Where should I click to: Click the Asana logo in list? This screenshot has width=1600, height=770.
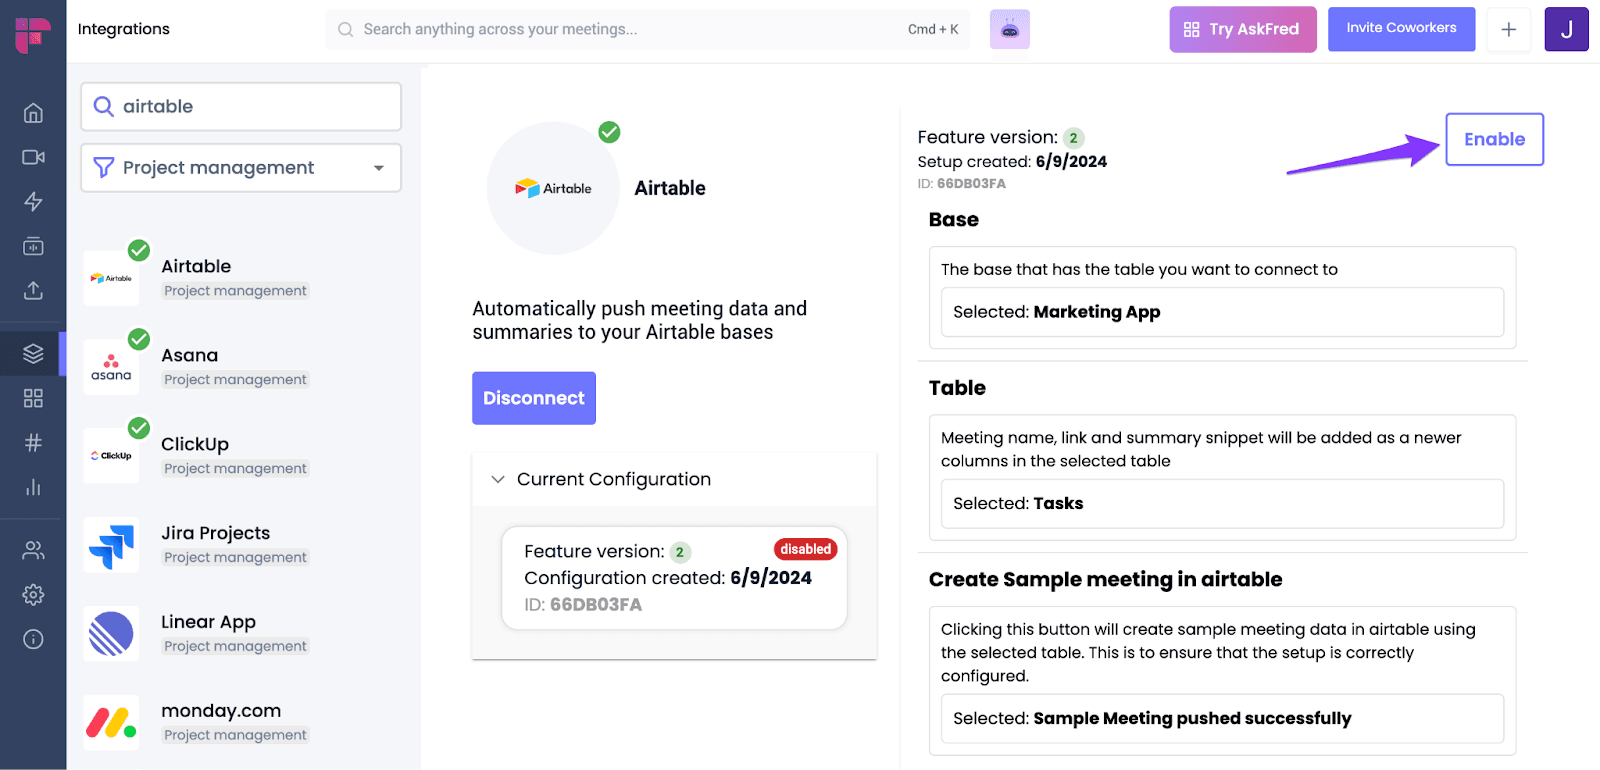111,367
